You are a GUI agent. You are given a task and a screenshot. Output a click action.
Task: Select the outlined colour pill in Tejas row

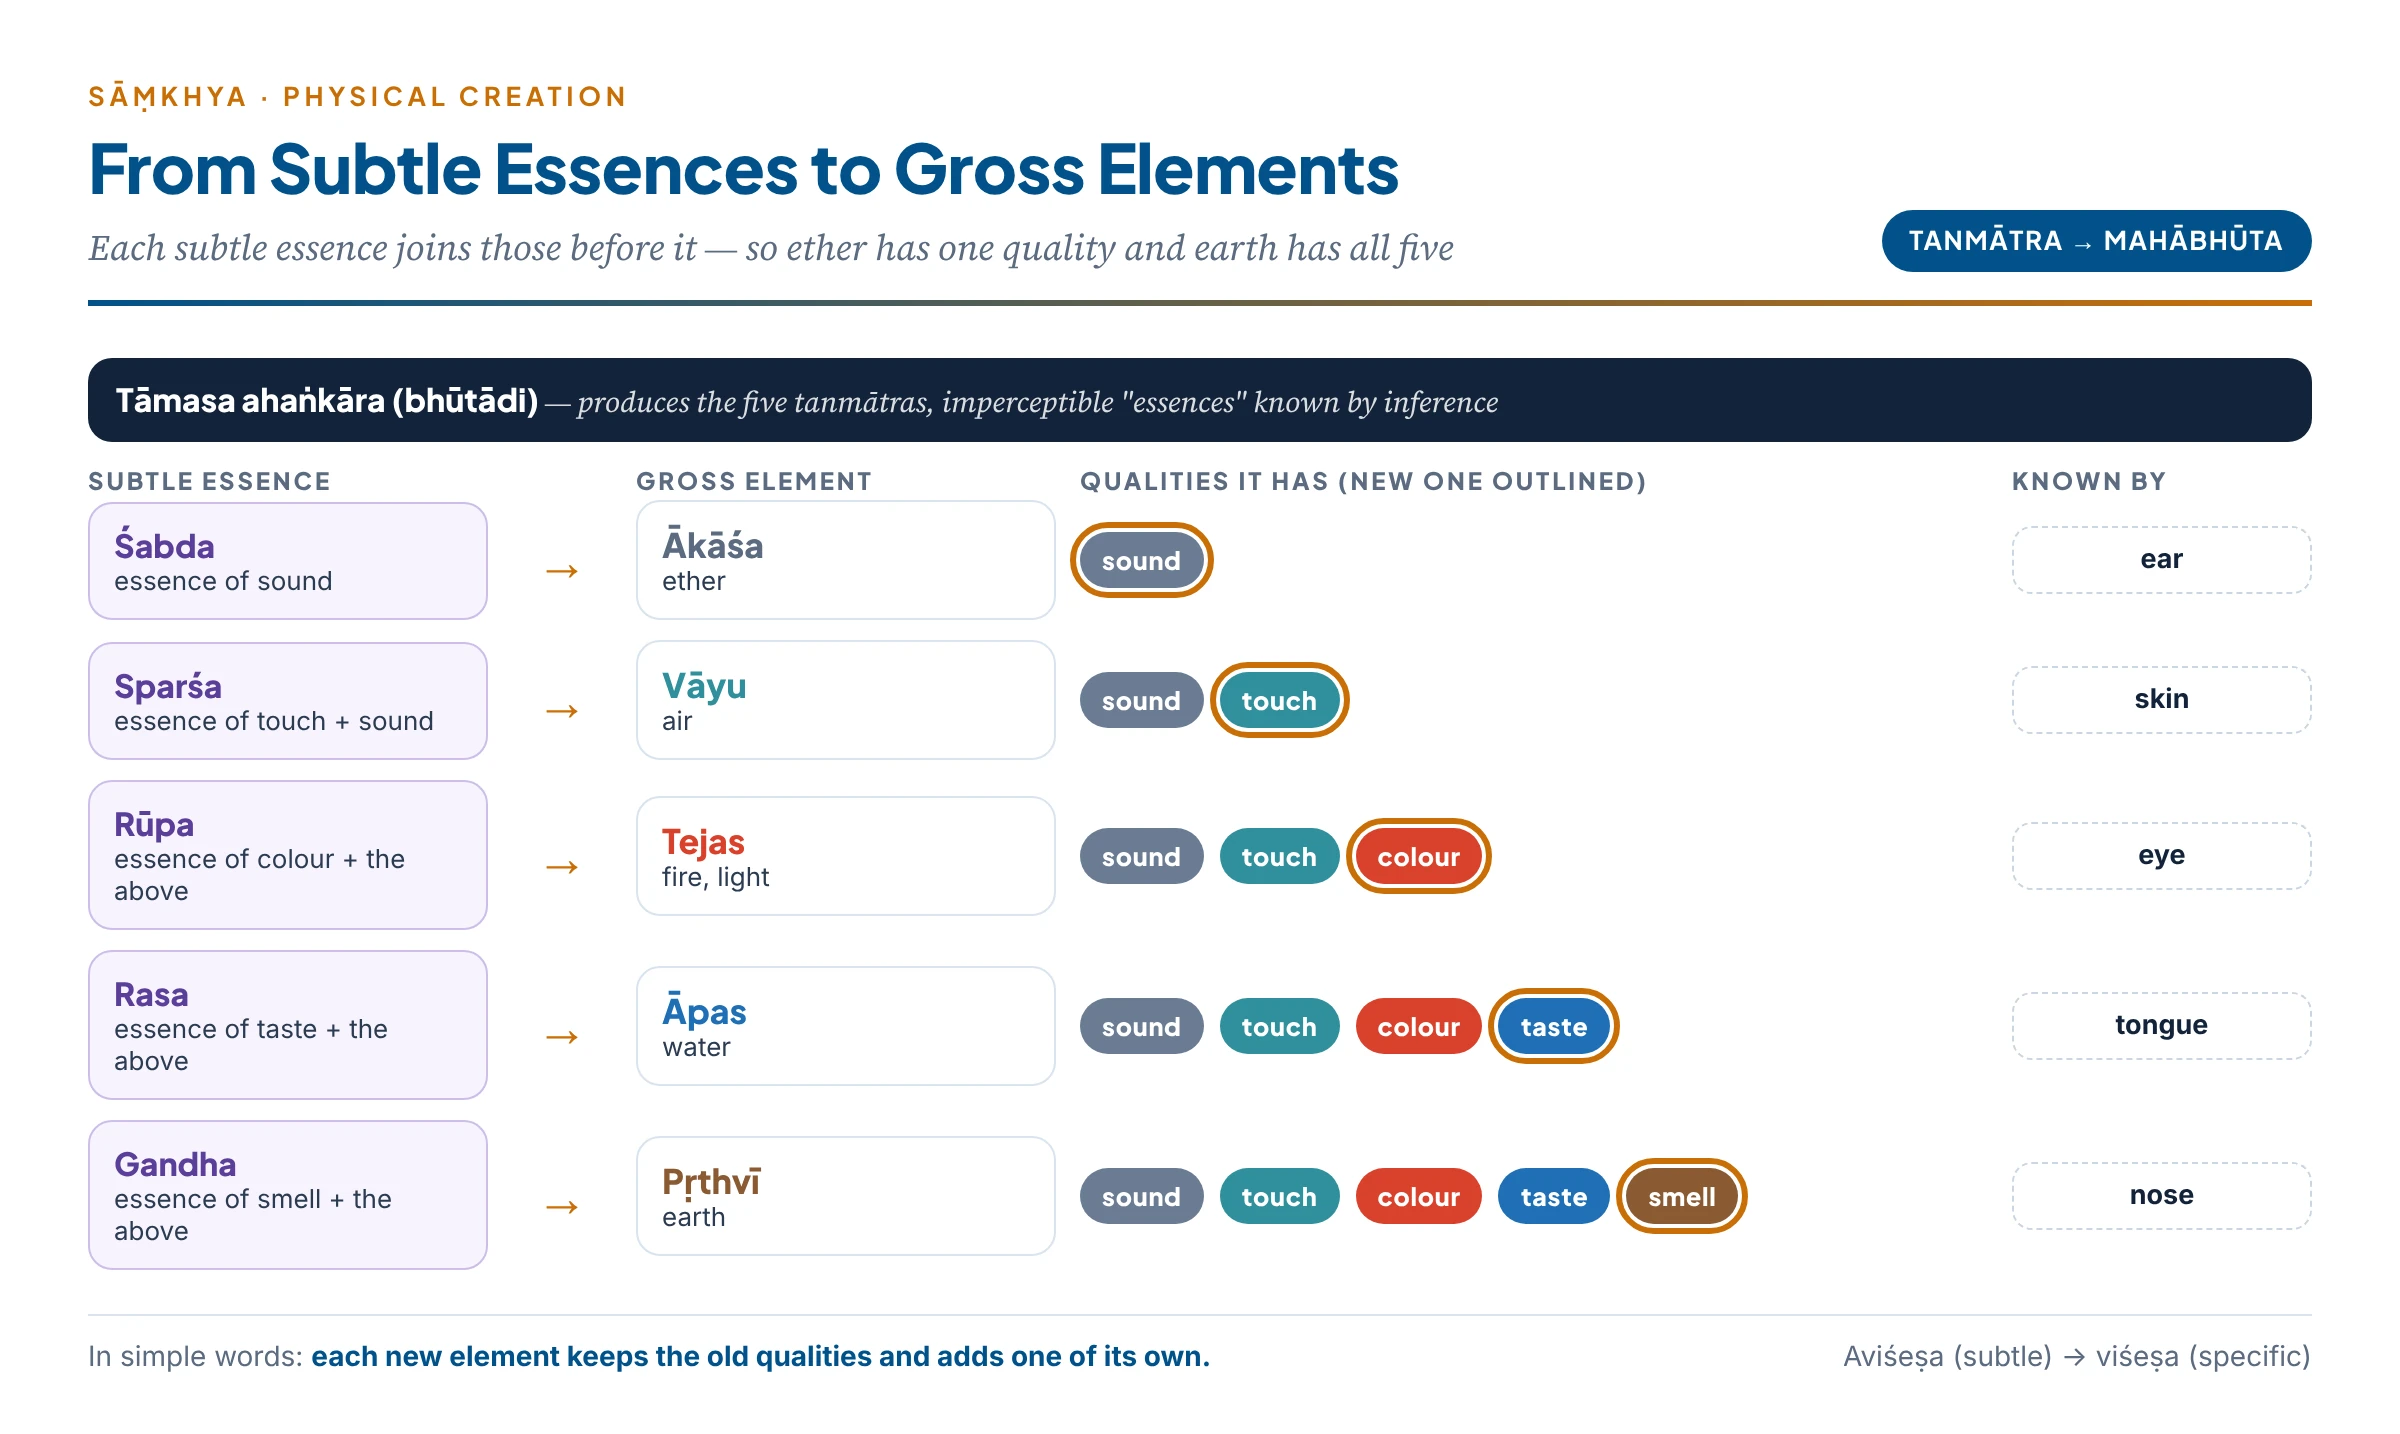[1418, 856]
